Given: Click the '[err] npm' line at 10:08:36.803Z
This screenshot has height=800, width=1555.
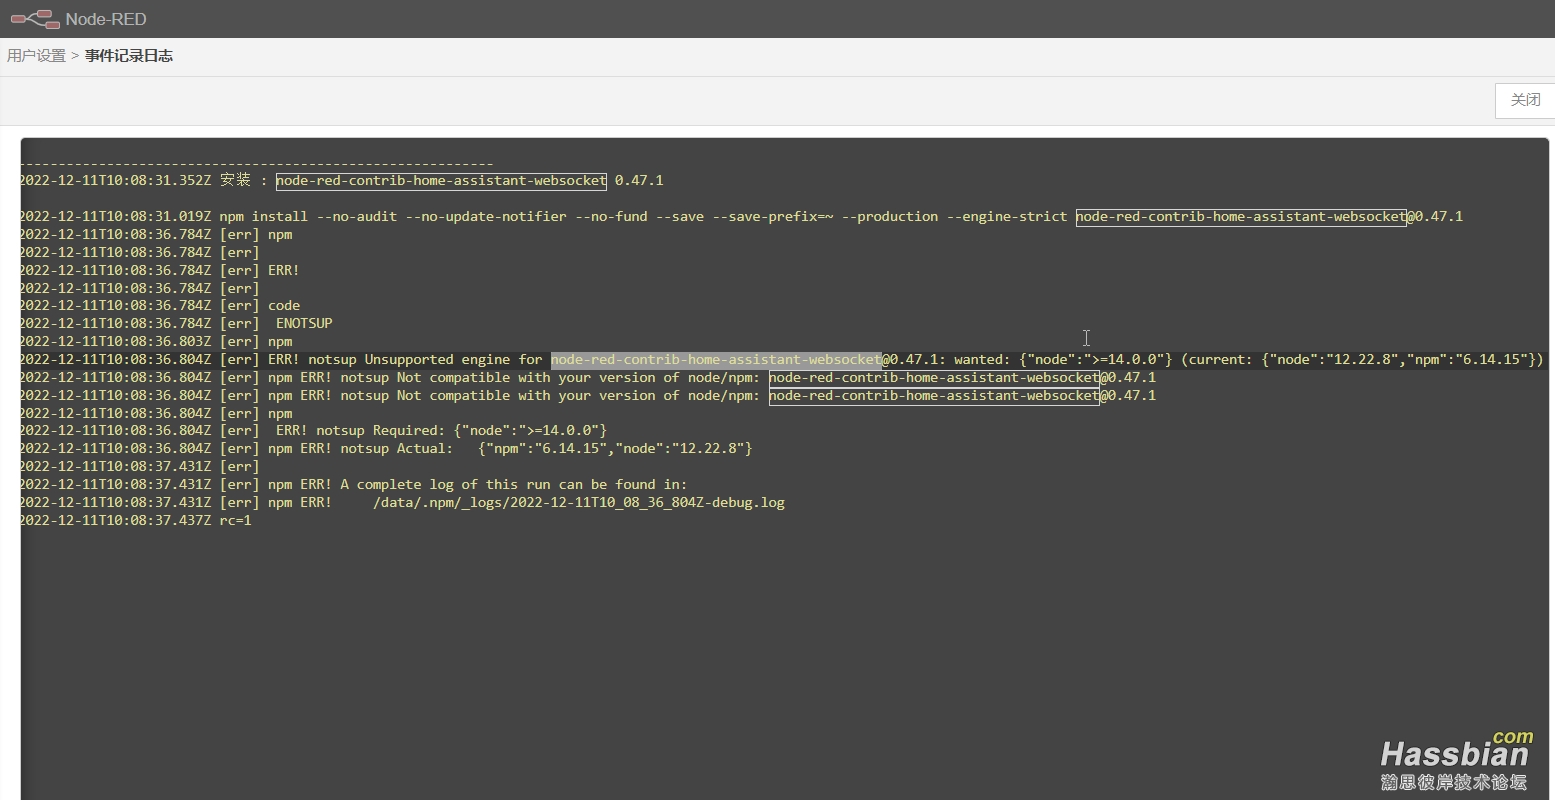Looking at the screenshot, I should click(x=156, y=342).
